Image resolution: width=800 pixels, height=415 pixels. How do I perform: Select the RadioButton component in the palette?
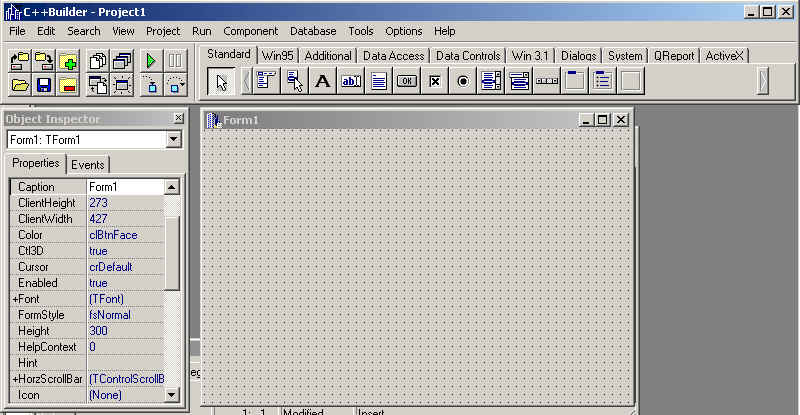[463, 81]
